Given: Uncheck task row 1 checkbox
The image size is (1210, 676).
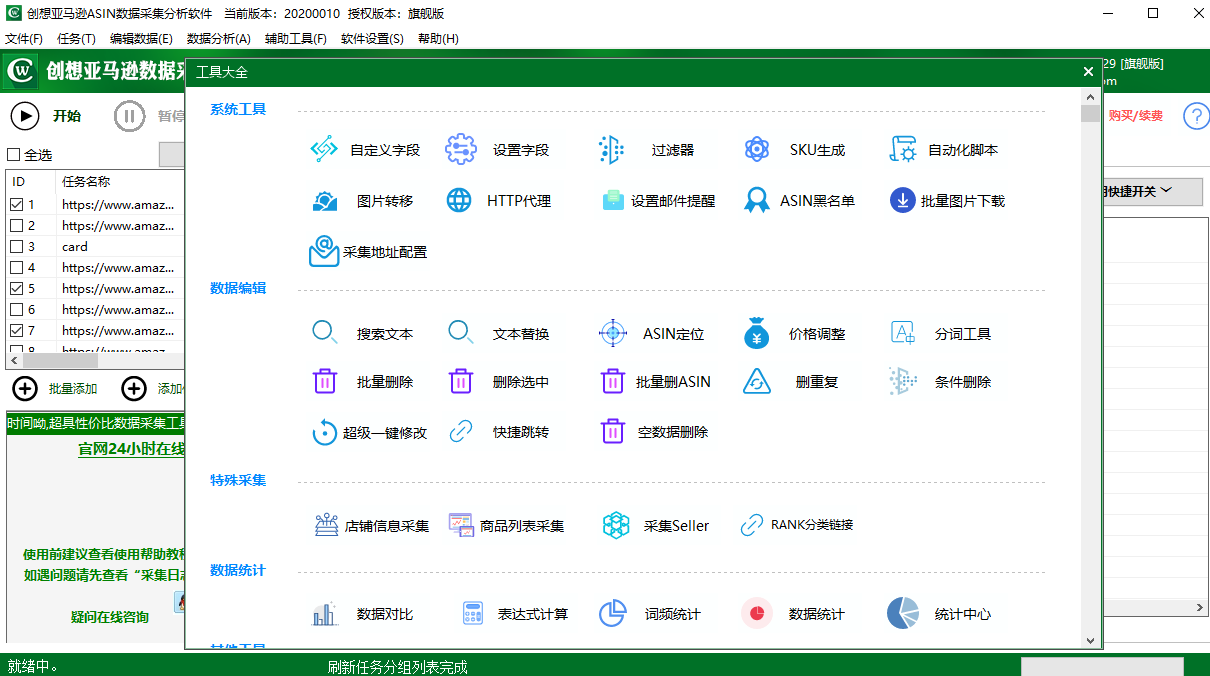Looking at the screenshot, I should 16,204.
